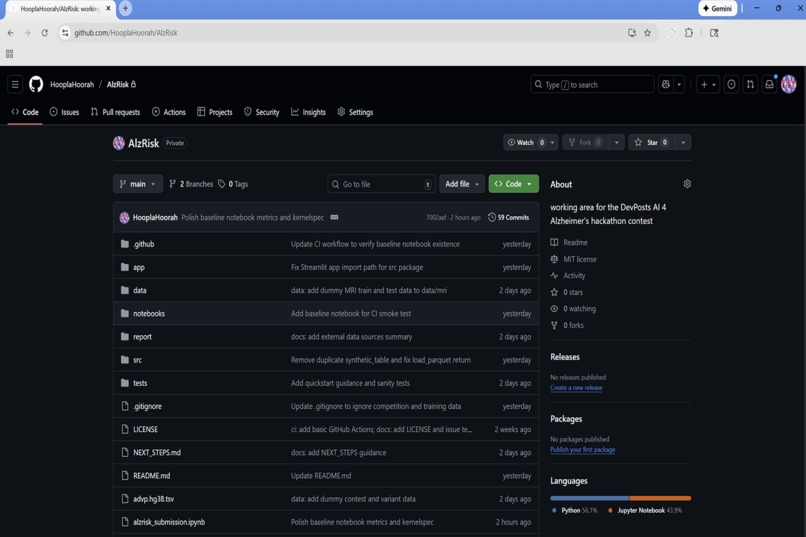Open the browser Extensions puzzle icon

[688, 33]
